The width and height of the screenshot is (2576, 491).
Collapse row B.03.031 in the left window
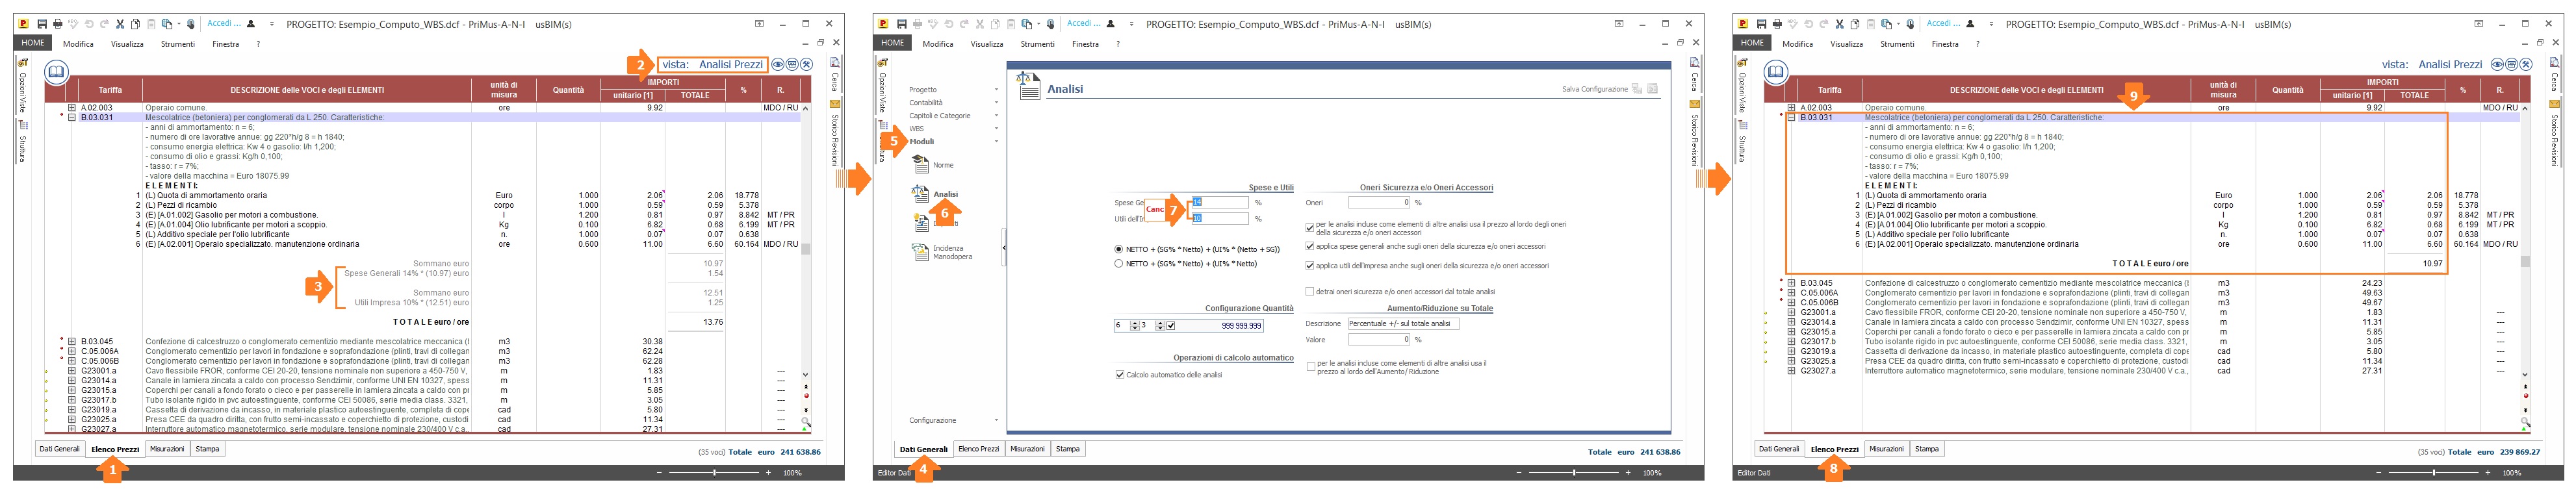(x=72, y=118)
